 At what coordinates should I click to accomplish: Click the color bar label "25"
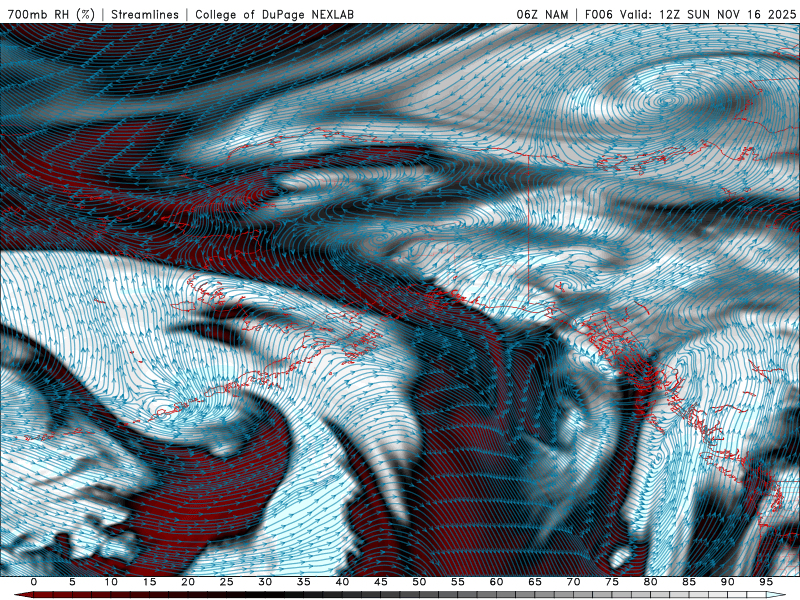click(227, 582)
